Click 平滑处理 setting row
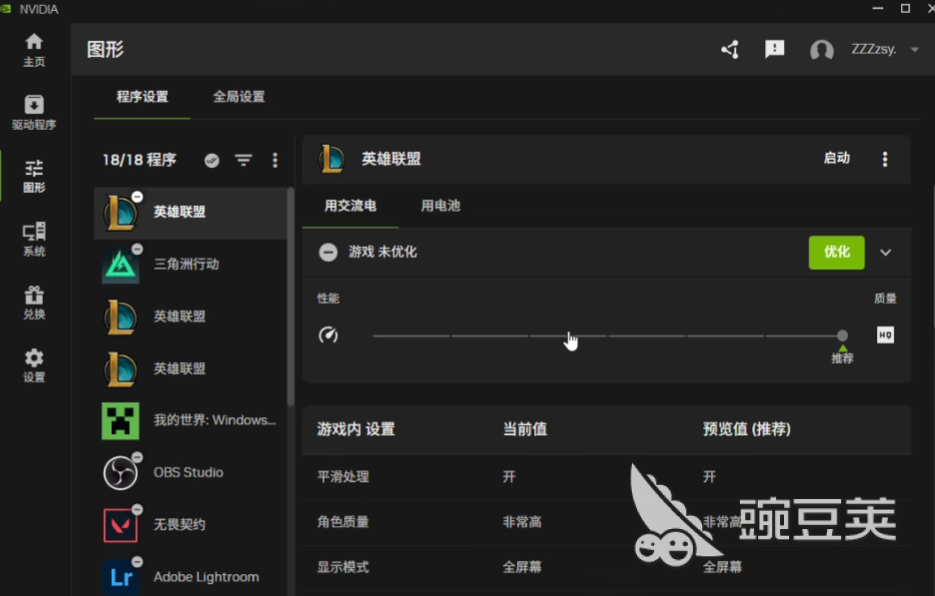 coord(606,477)
